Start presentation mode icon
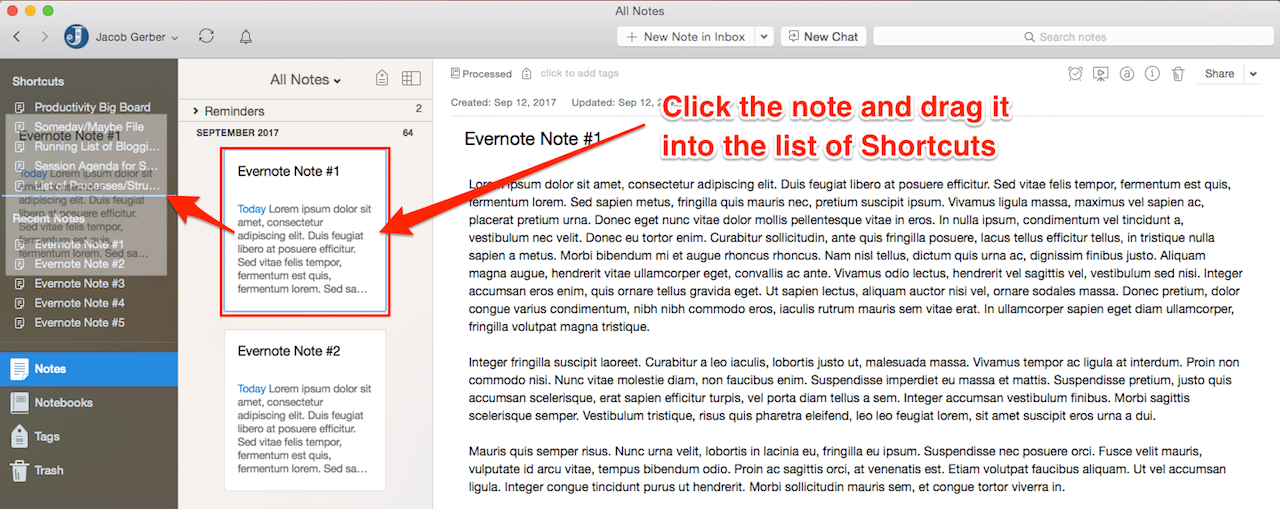This screenshot has height=509, width=1280. [x=1101, y=73]
